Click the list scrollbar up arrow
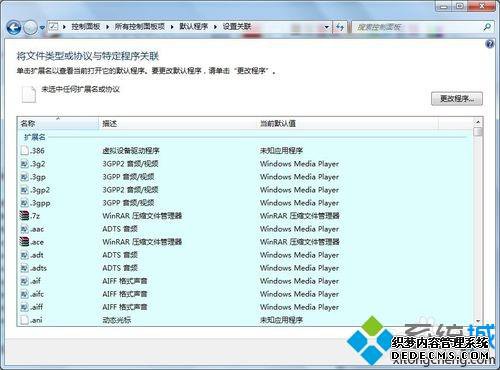The image size is (500, 370). click(478, 122)
